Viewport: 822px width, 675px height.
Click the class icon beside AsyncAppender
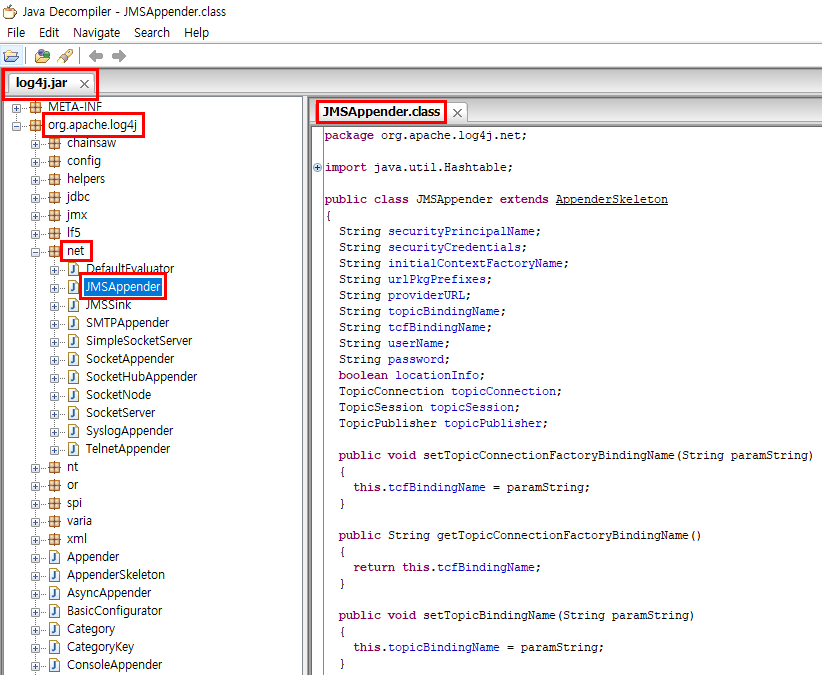pyautogui.click(x=55, y=593)
